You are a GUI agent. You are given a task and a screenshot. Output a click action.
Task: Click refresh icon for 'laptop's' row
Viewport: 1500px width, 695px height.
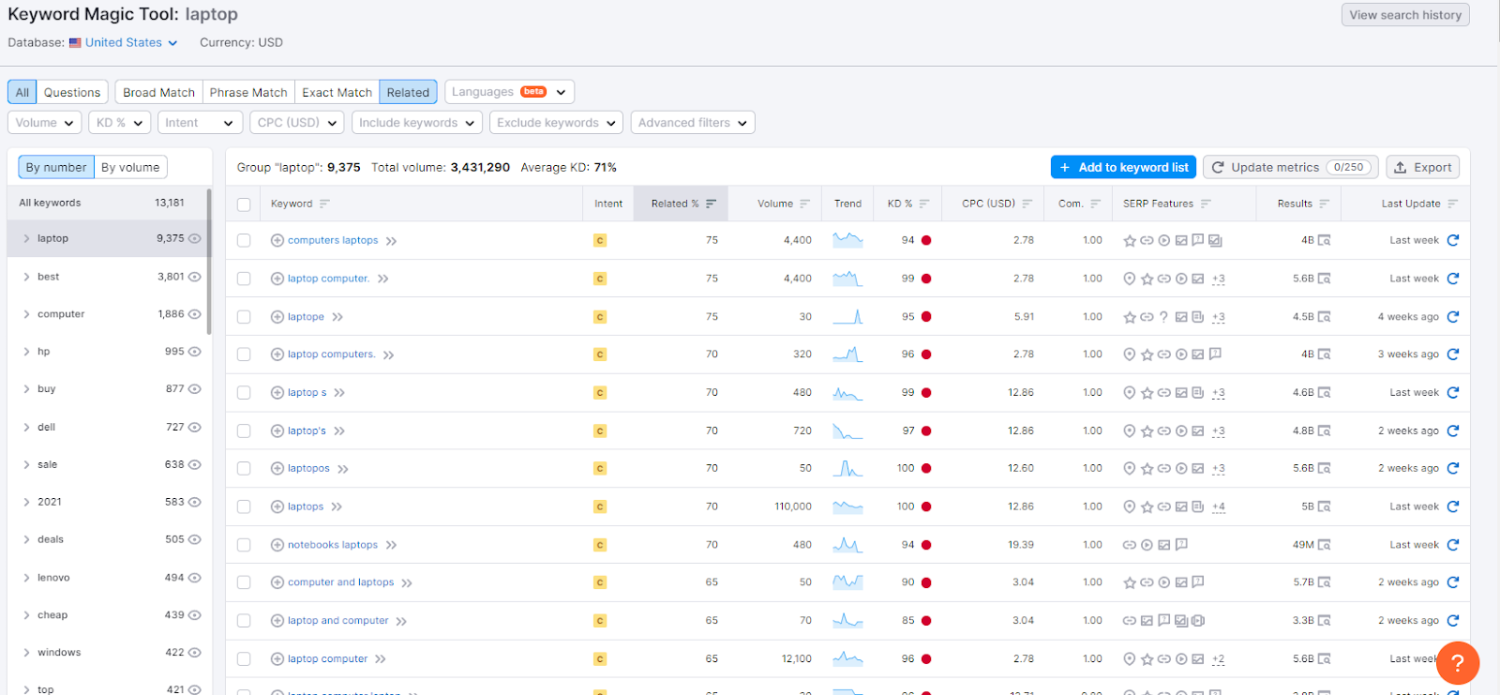[x=1453, y=431]
